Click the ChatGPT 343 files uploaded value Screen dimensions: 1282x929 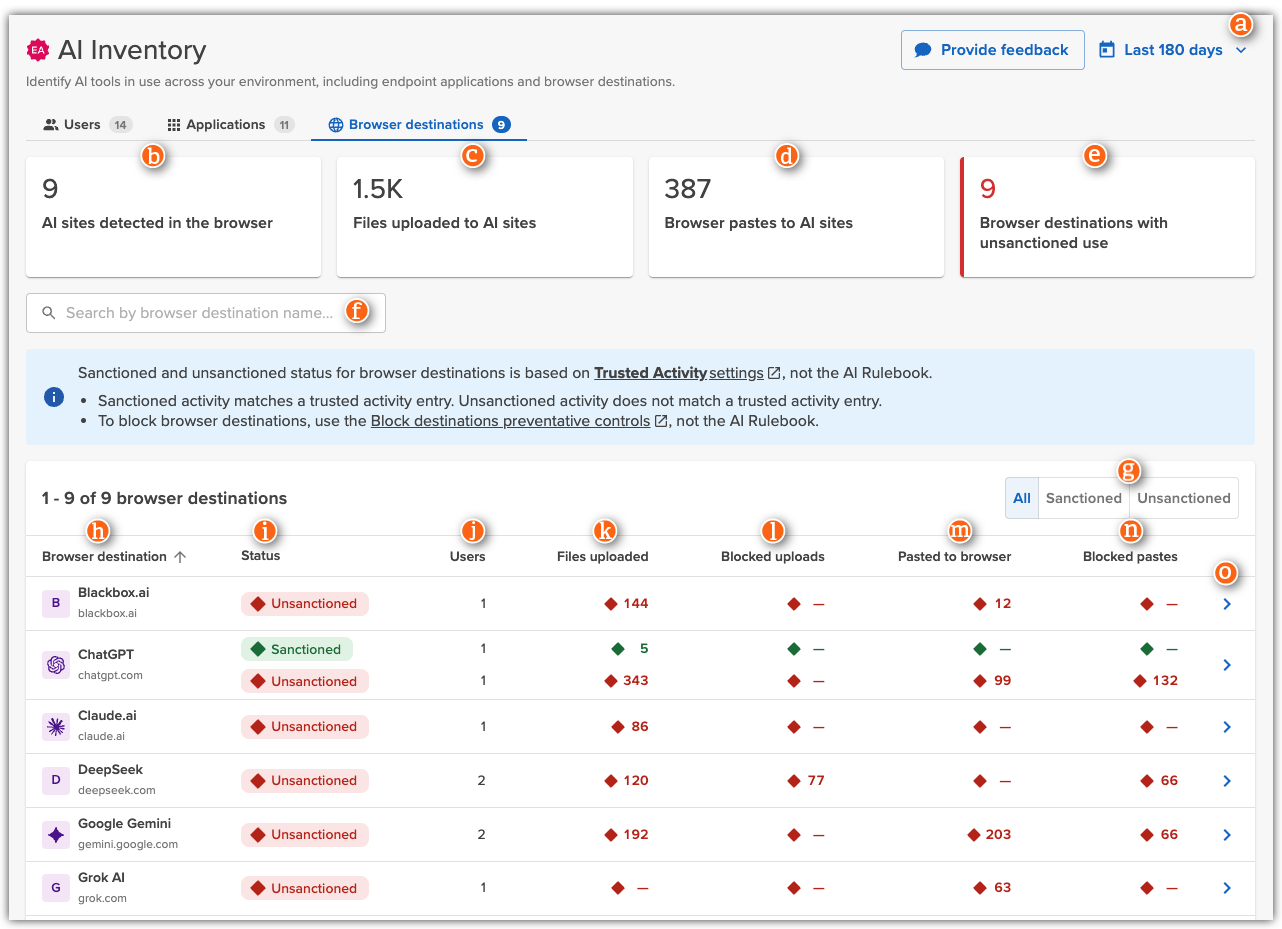[636, 681]
